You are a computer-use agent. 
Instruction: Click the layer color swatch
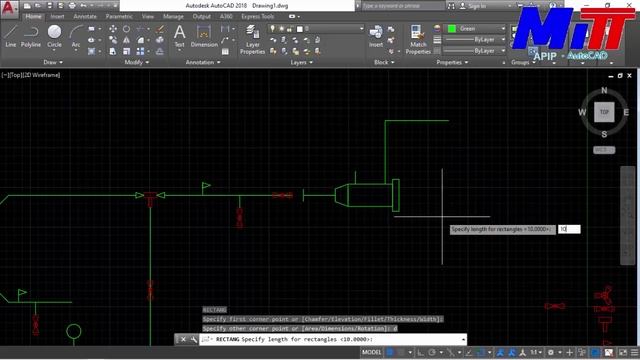point(300,29)
